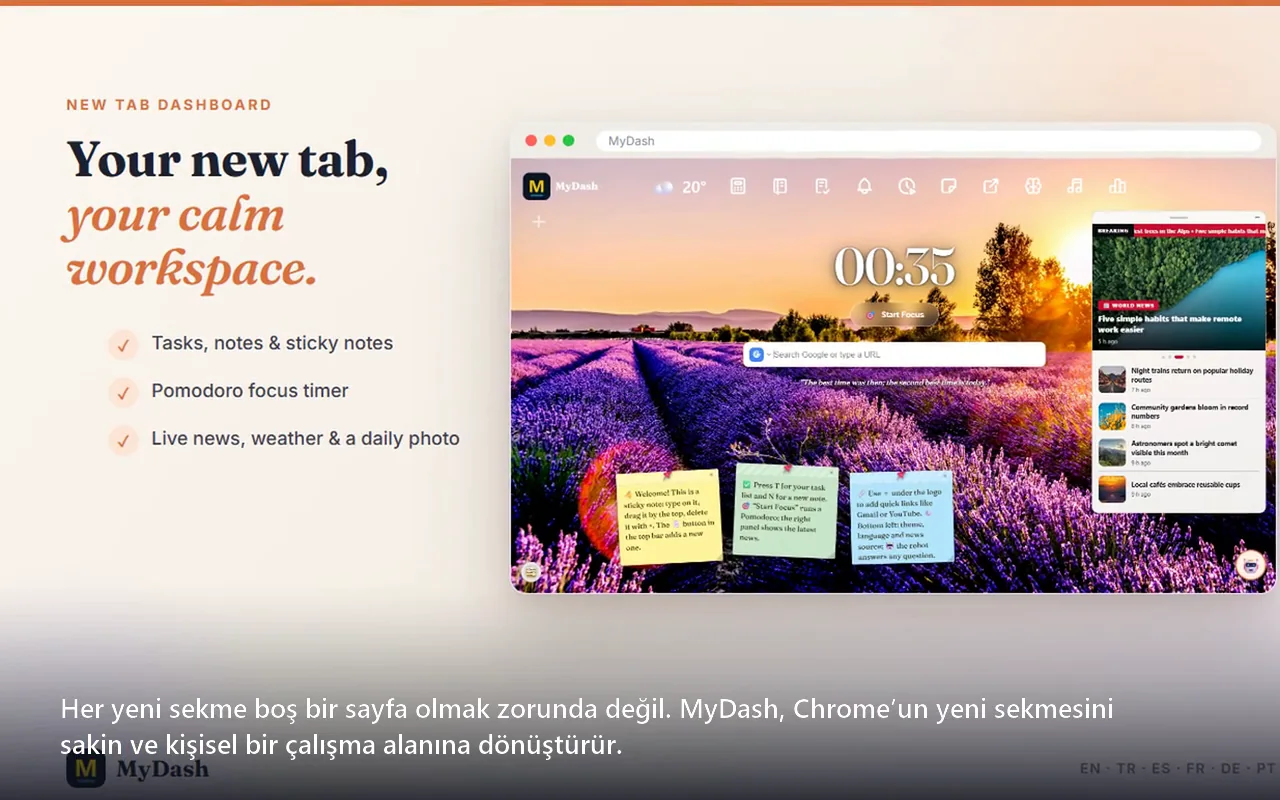The width and height of the screenshot is (1280, 800).
Task: Open the reminders bell icon
Action: [864, 186]
